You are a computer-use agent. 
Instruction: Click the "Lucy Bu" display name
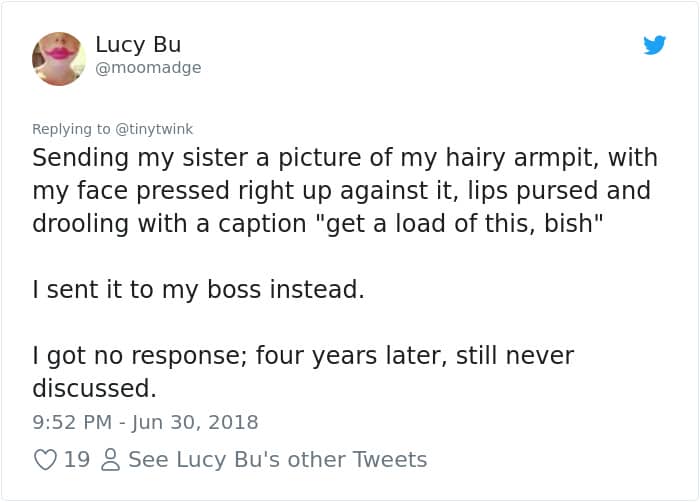point(138,45)
